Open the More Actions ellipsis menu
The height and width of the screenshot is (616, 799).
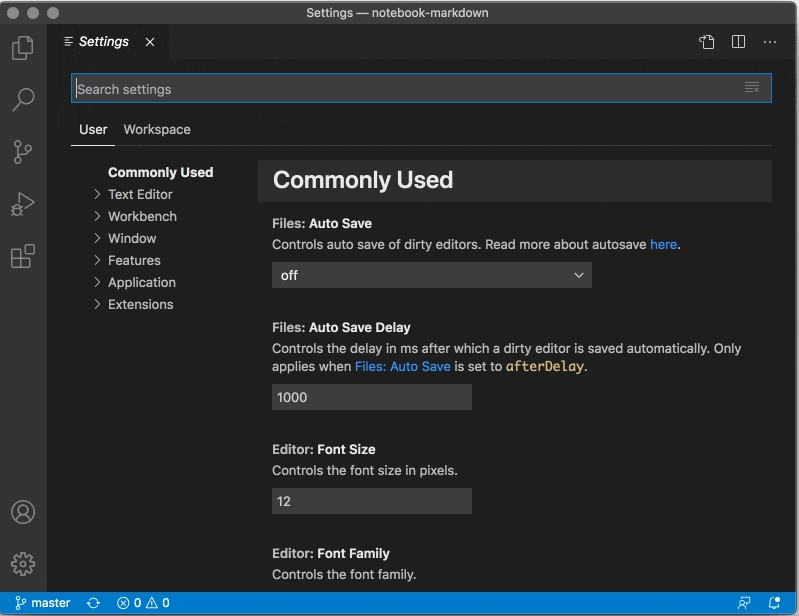tap(770, 42)
